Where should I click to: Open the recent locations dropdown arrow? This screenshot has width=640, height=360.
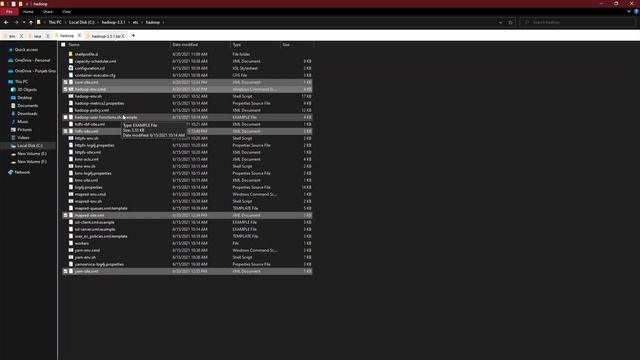click(24, 22)
